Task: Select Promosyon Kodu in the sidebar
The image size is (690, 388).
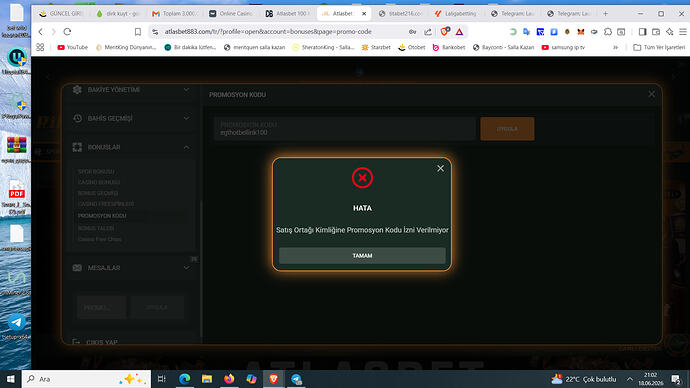Action: pos(102,216)
